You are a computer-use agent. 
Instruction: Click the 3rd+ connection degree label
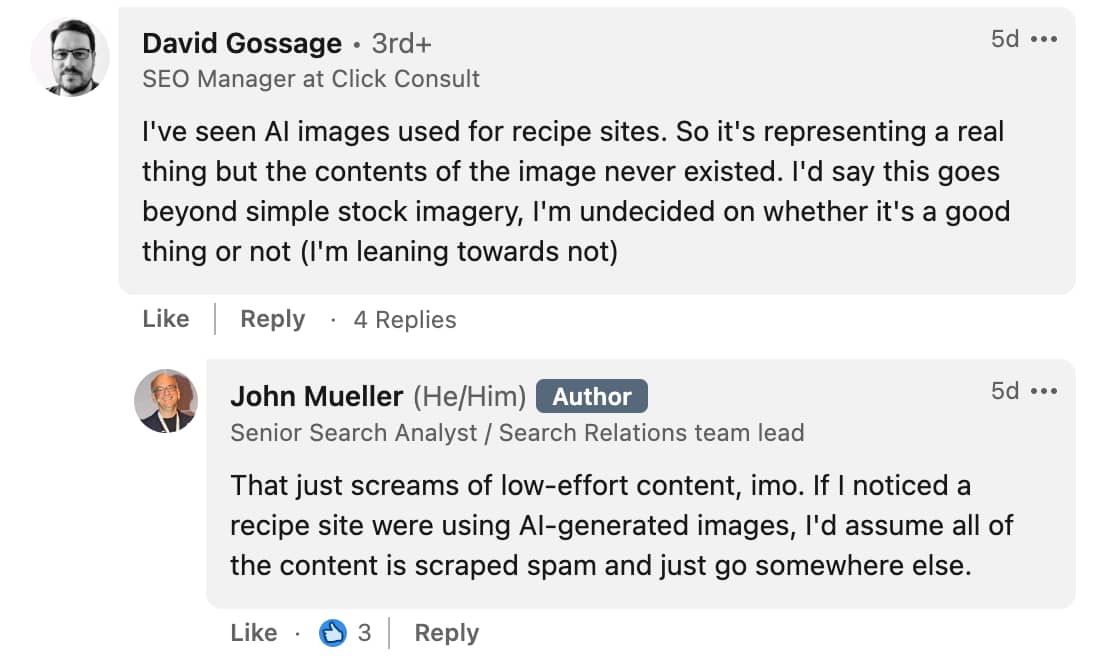click(x=401, y=44)
